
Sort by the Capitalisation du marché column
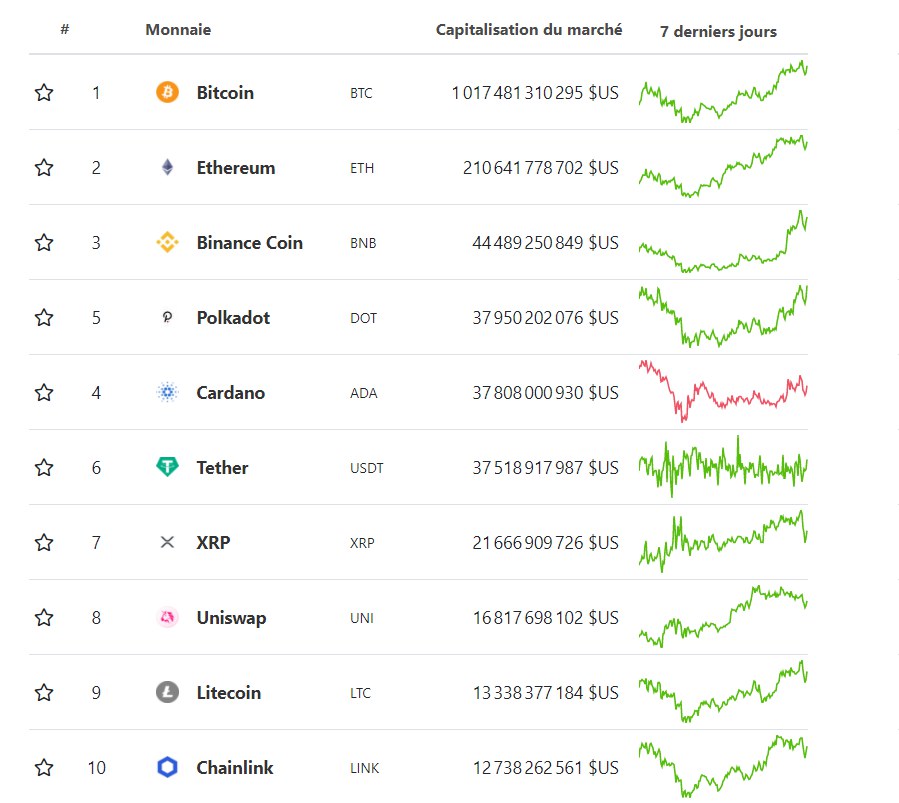[x=528, y=29]
